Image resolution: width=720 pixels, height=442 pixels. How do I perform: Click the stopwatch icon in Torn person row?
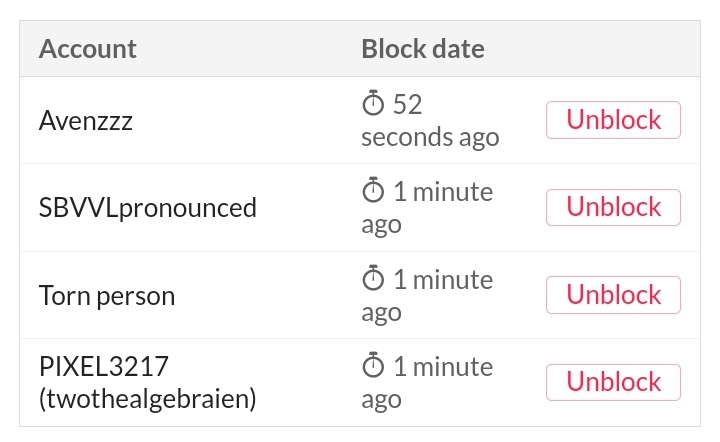373,278
